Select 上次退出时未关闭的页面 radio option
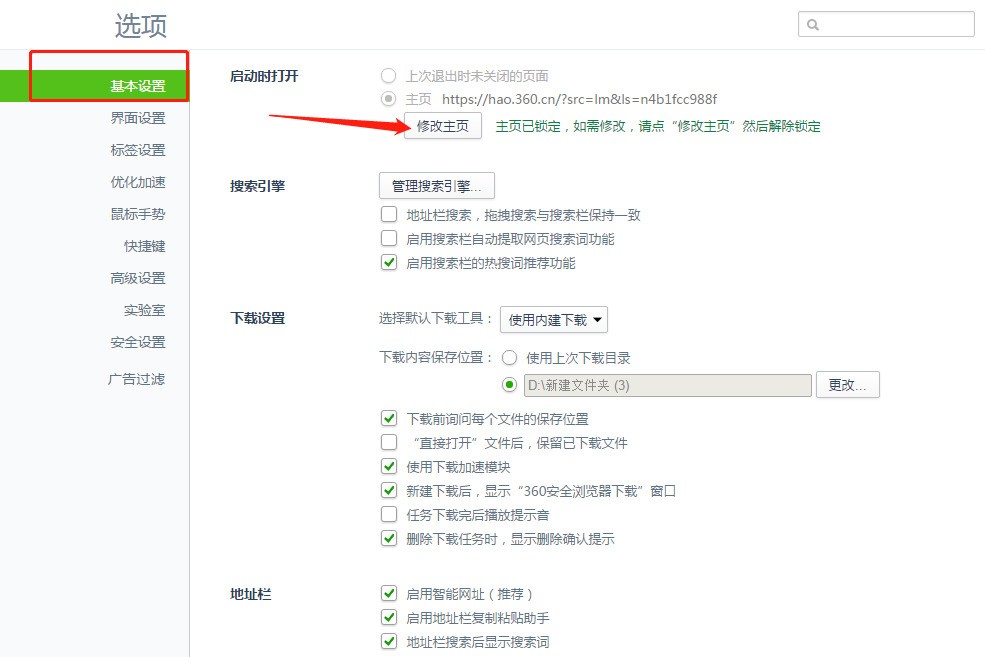The image size is (985, 657). pyautogui.click(x=388, y=76)
